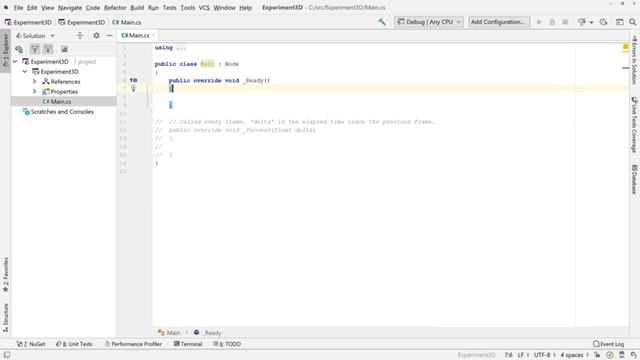Open the 4 spaces indent selector
Viewport: 640px width, 360px height.
click(x=574, y=355)
